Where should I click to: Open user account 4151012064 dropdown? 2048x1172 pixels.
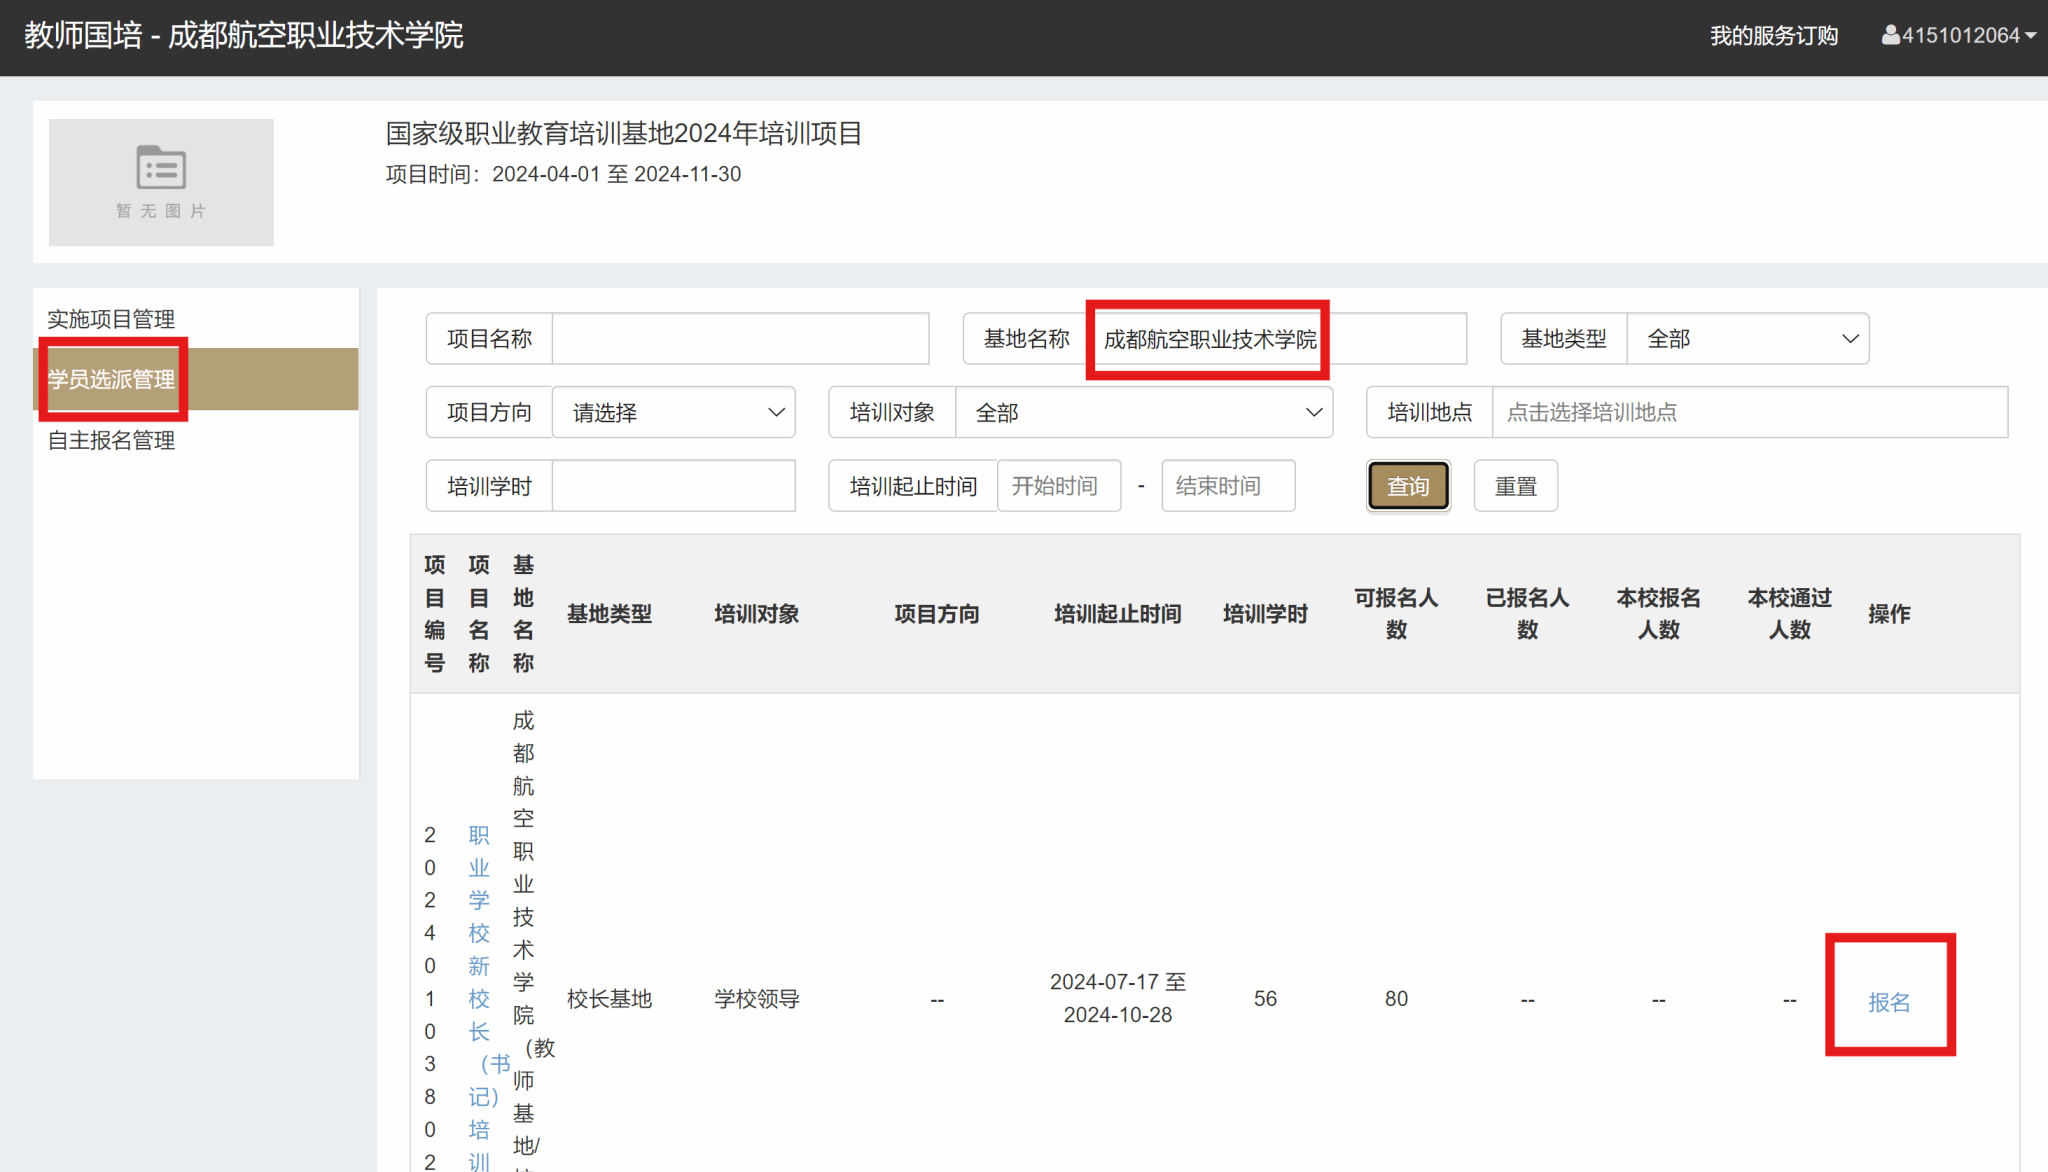[1958, 36]
